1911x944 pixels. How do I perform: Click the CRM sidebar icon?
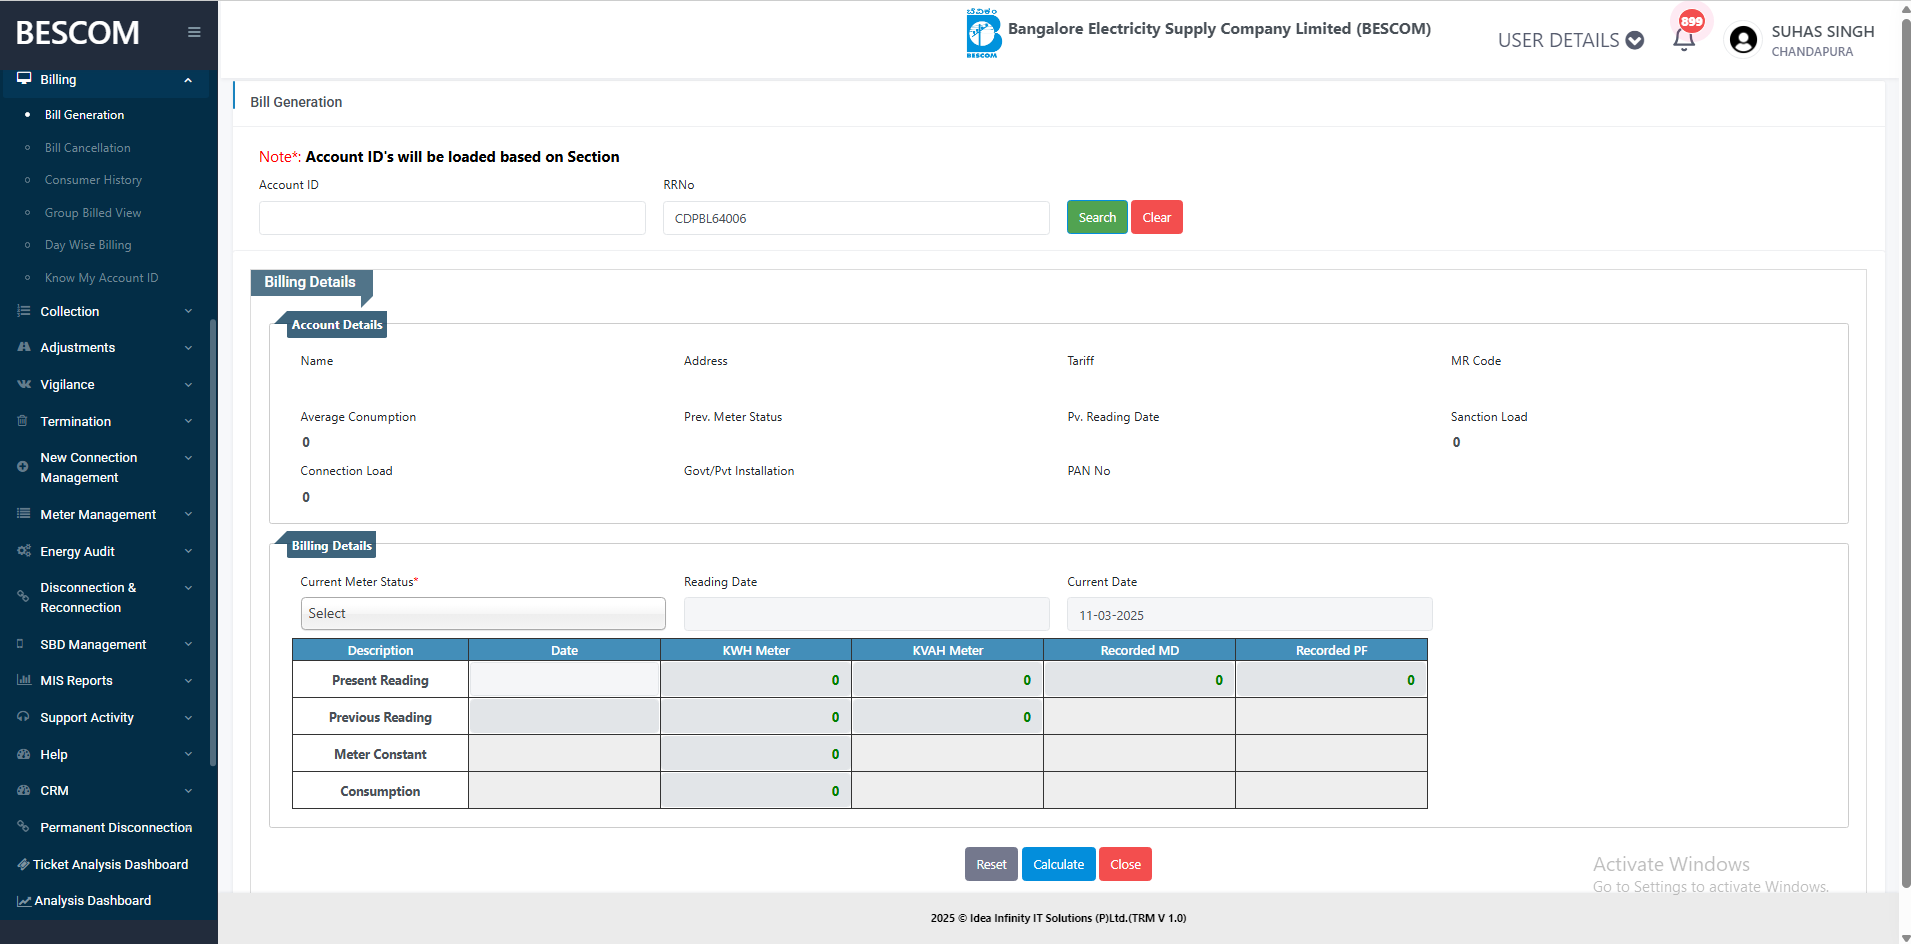(24, 790)
